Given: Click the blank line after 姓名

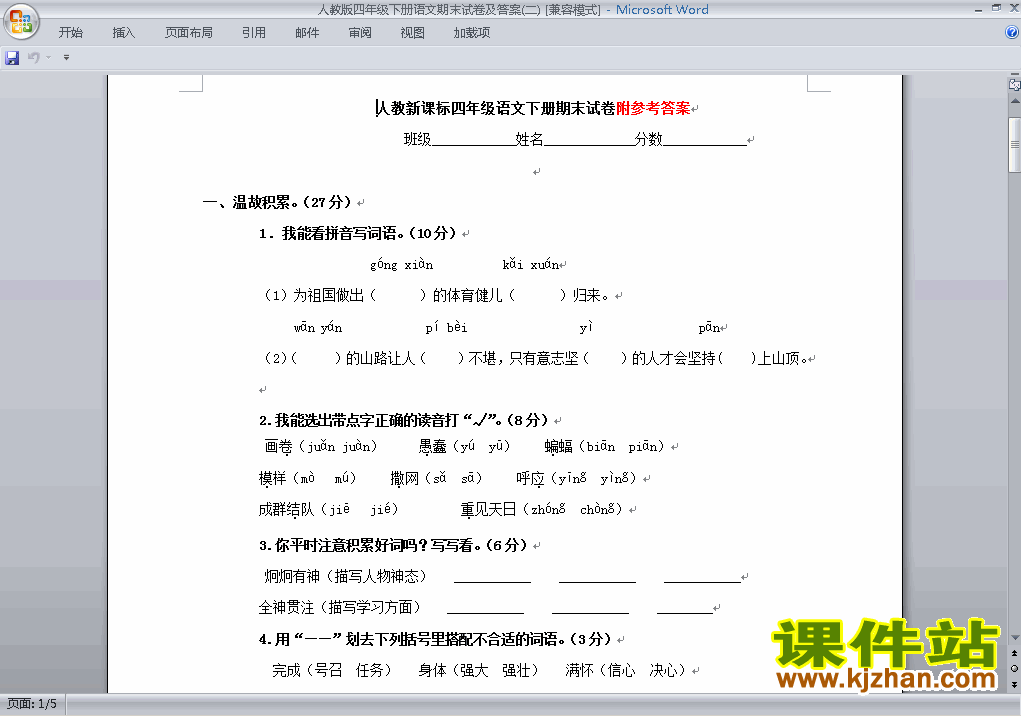Looking at the screenshot, I should [x=589, y=139].
